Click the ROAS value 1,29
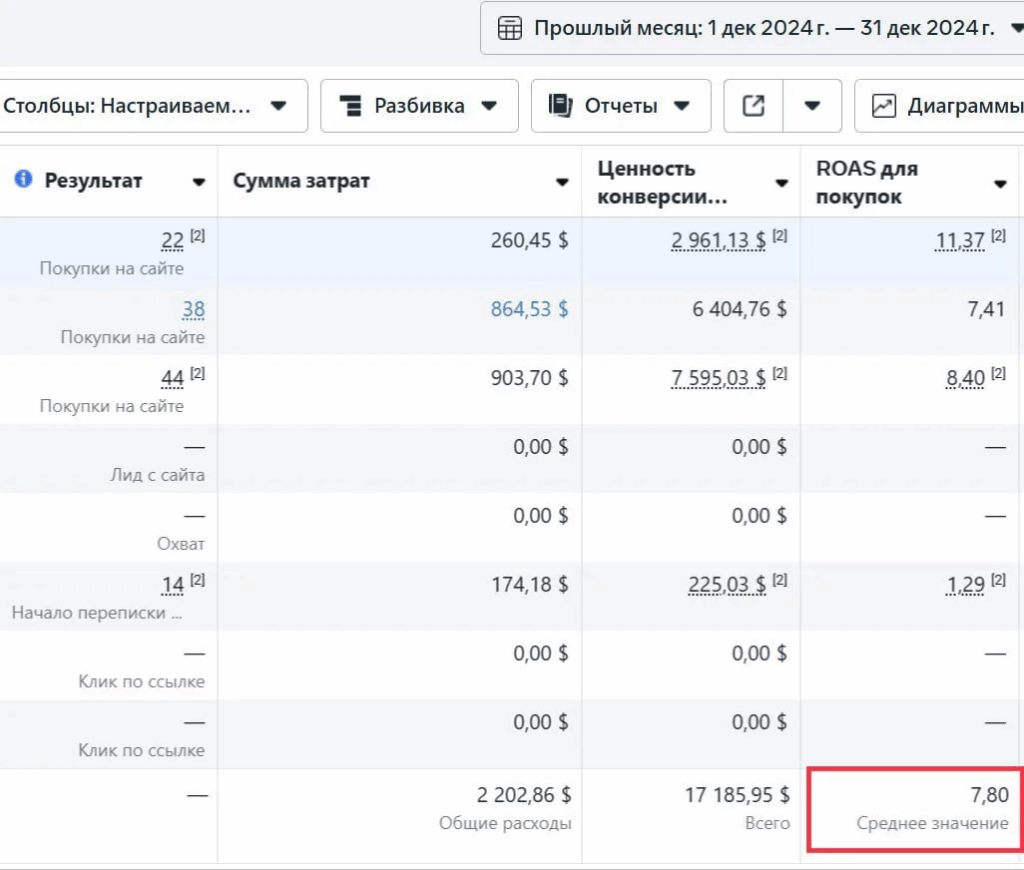This screenshot has width=1024, height=870. click(965, 585)
